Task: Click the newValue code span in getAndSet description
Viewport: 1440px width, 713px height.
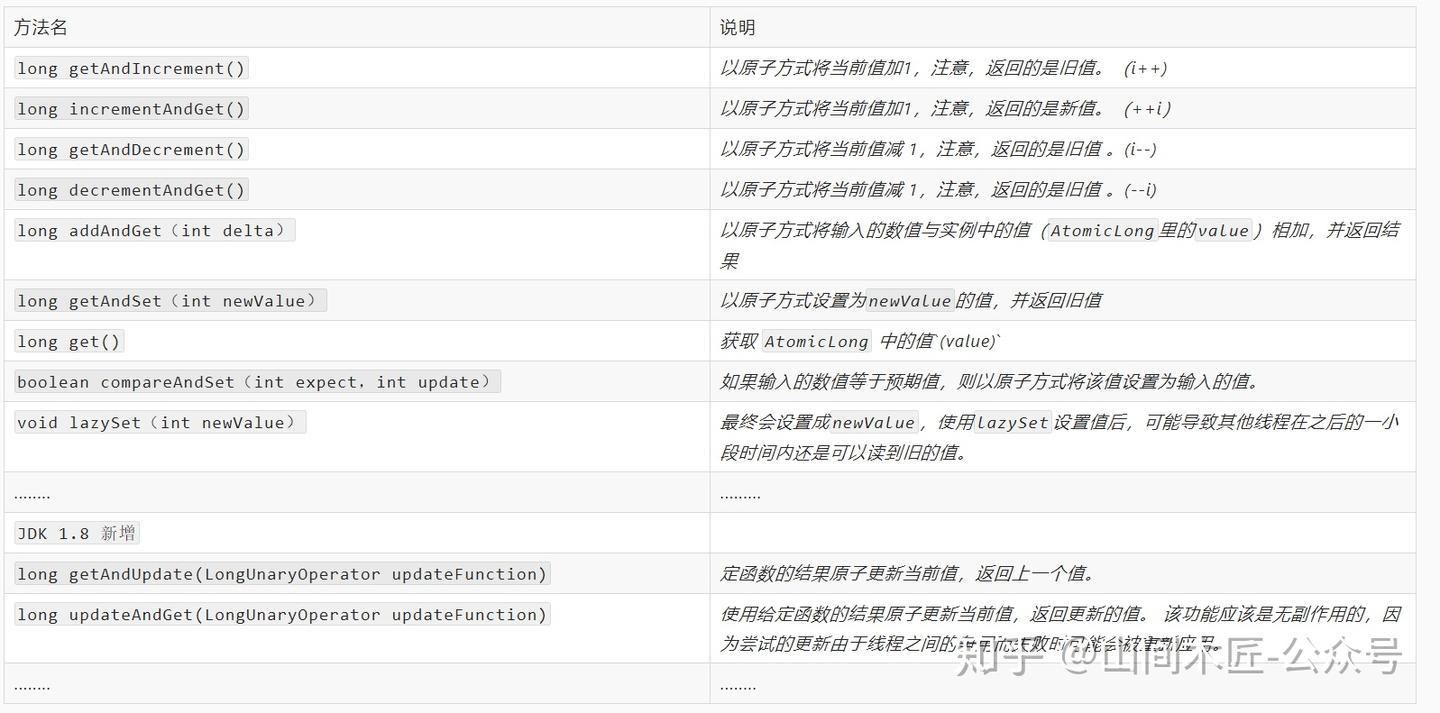Action: (909, 300)
